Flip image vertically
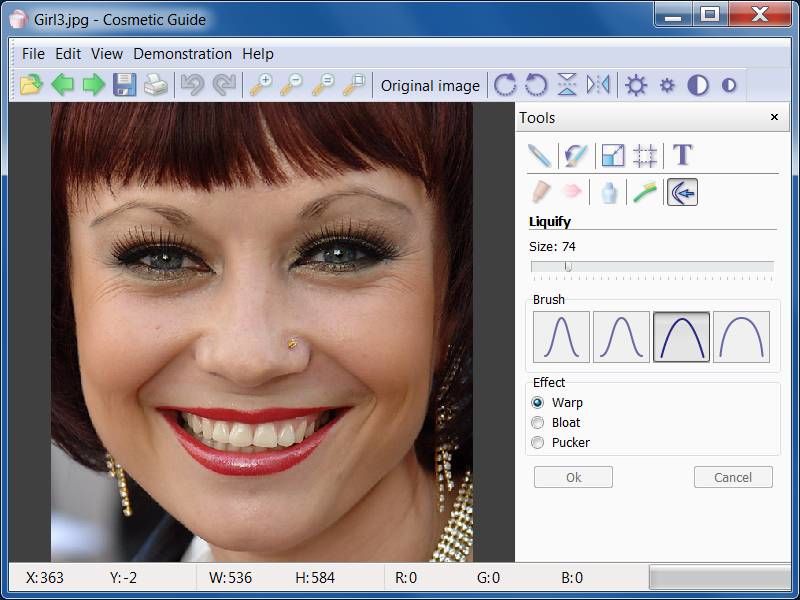 (567, 85)
